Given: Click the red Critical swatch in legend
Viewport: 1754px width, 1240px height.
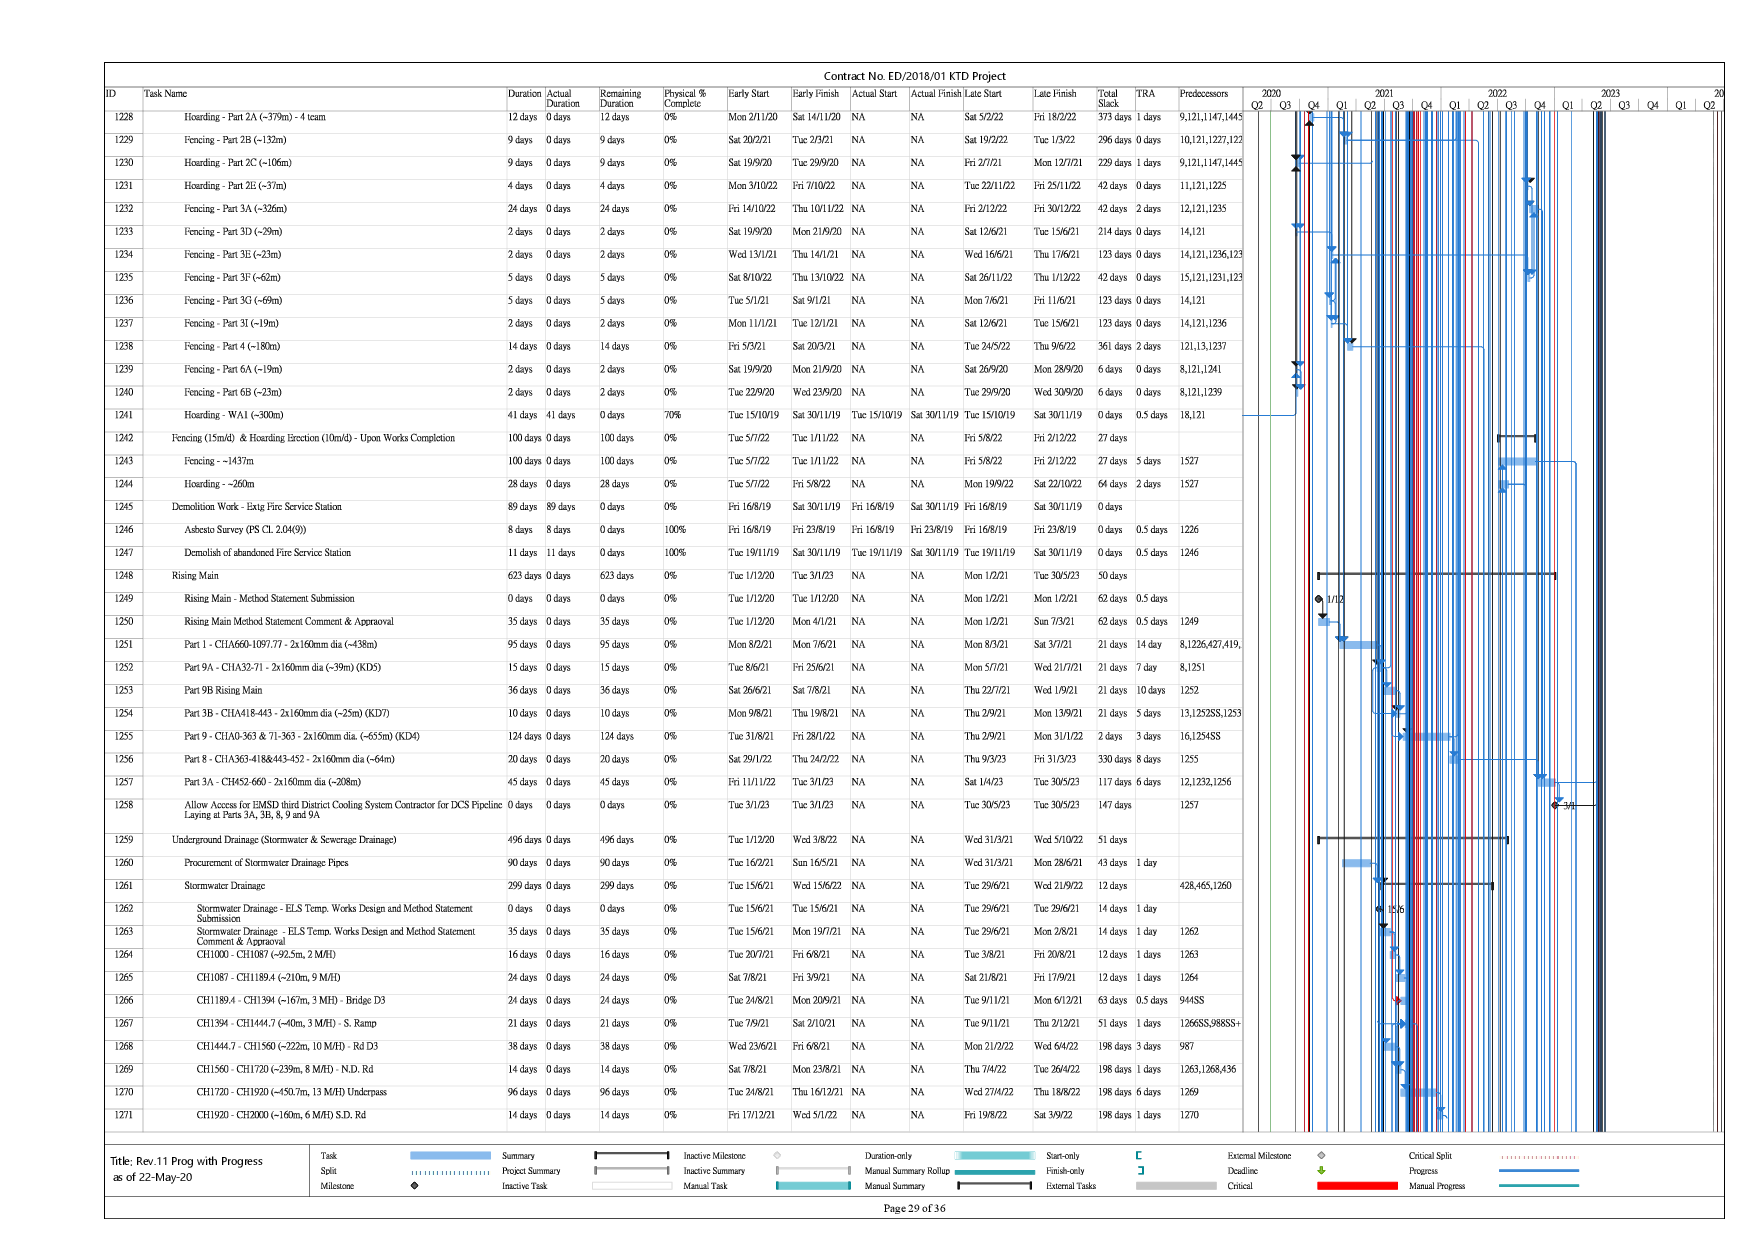Looking at the screenshot, I should click(1357, 1186).
